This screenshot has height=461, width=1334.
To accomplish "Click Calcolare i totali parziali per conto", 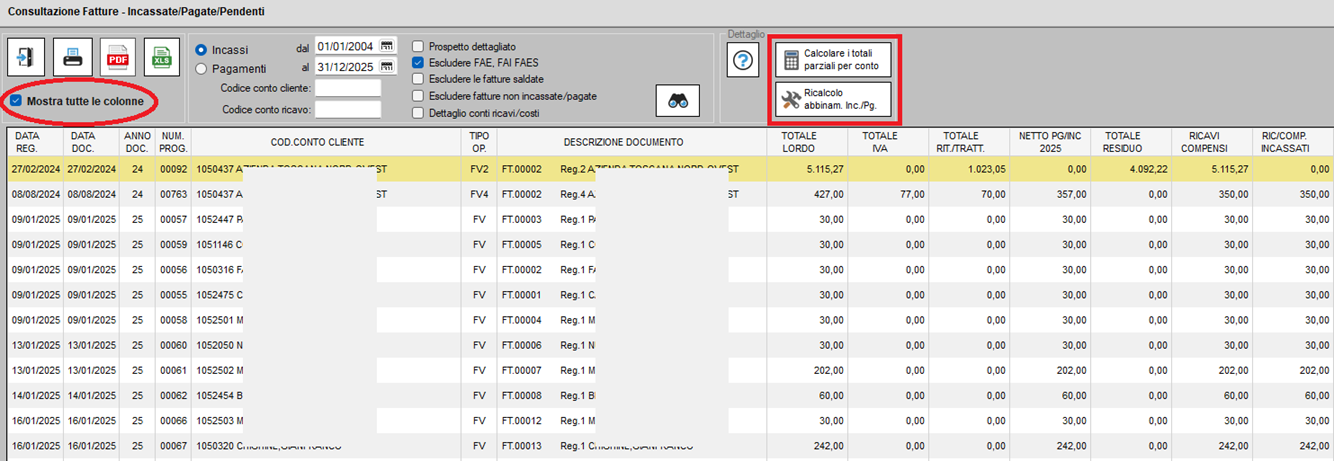I will (x=833, y=58).
